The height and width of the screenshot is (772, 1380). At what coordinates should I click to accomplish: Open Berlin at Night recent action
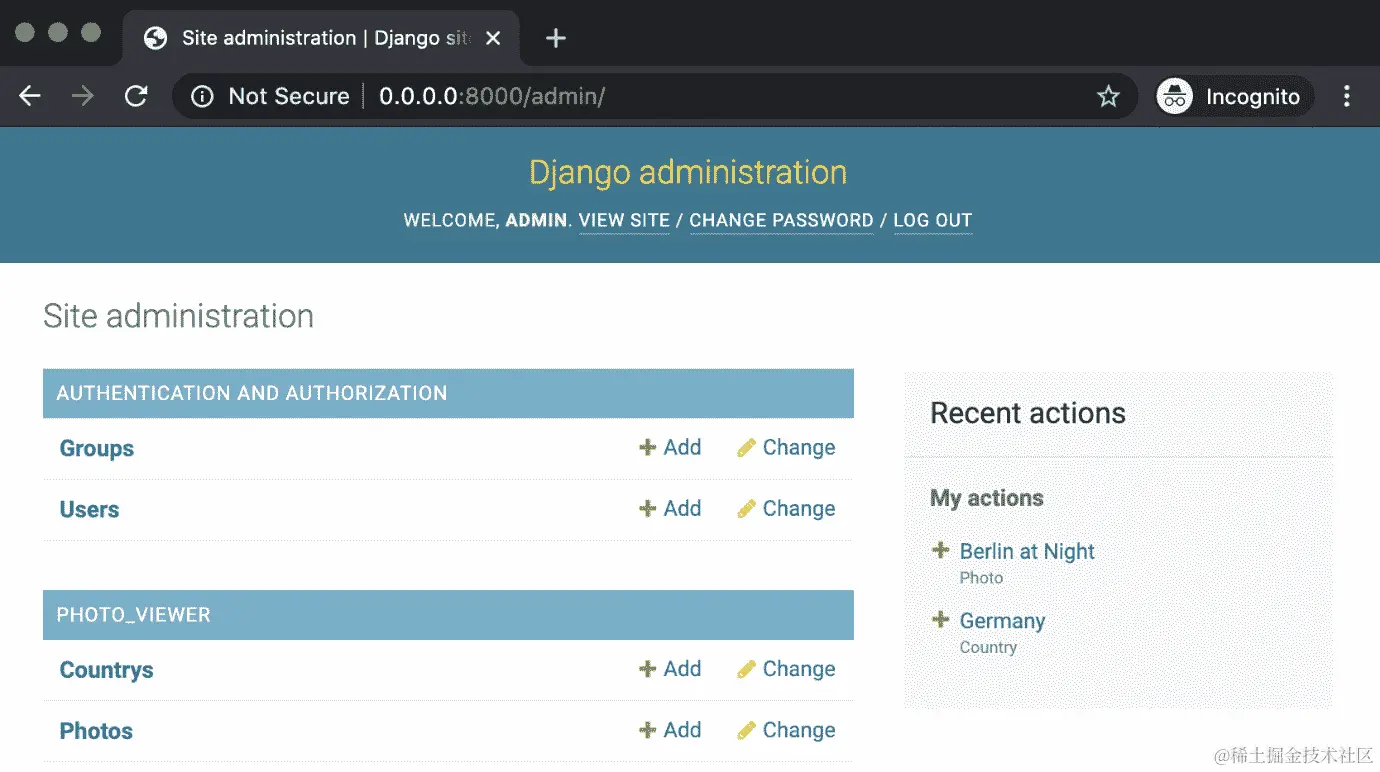click(x=1027, y=551)
